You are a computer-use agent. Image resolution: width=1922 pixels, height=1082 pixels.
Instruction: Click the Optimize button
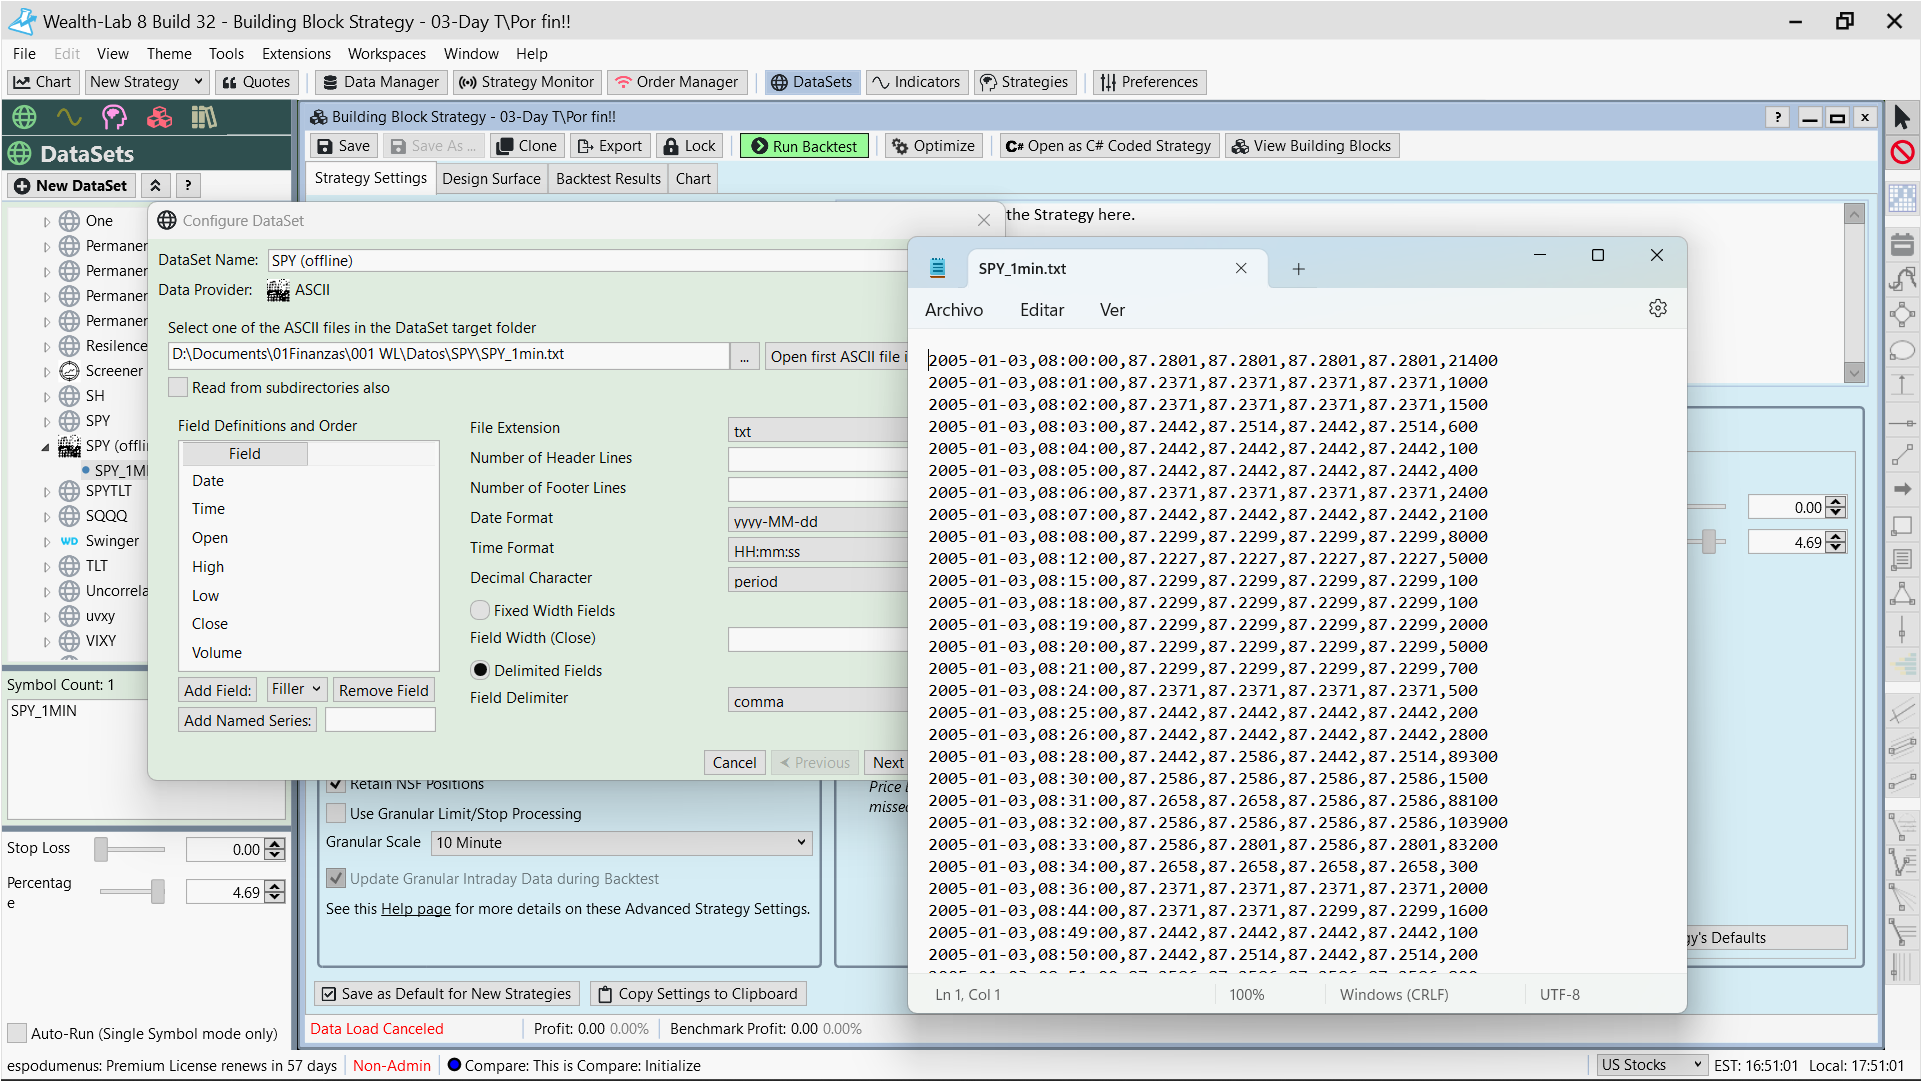933,146
